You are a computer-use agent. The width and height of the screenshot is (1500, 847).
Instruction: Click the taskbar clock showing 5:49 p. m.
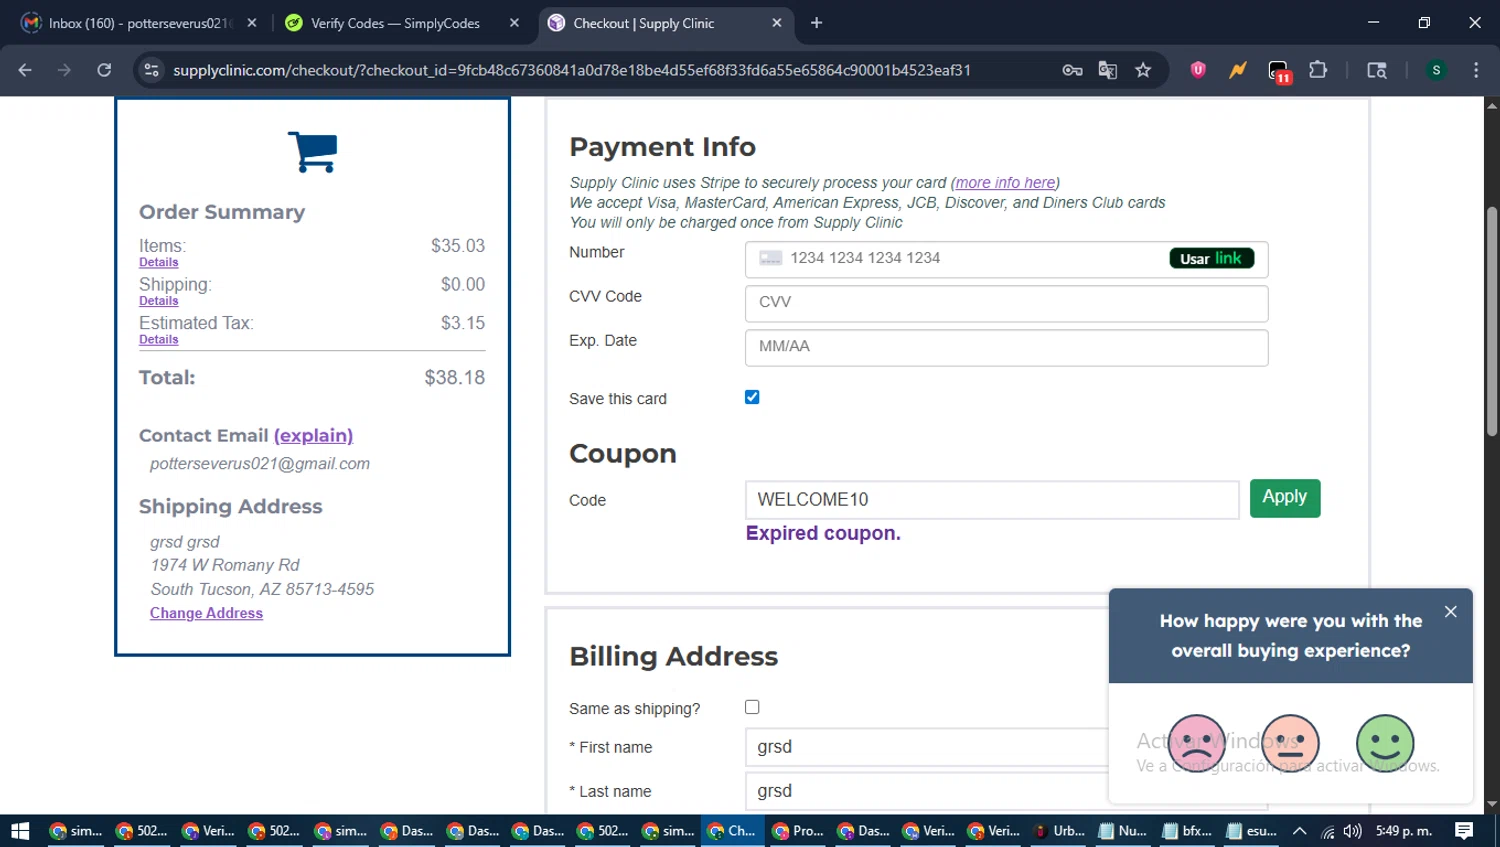click(x=1404, y=831)
